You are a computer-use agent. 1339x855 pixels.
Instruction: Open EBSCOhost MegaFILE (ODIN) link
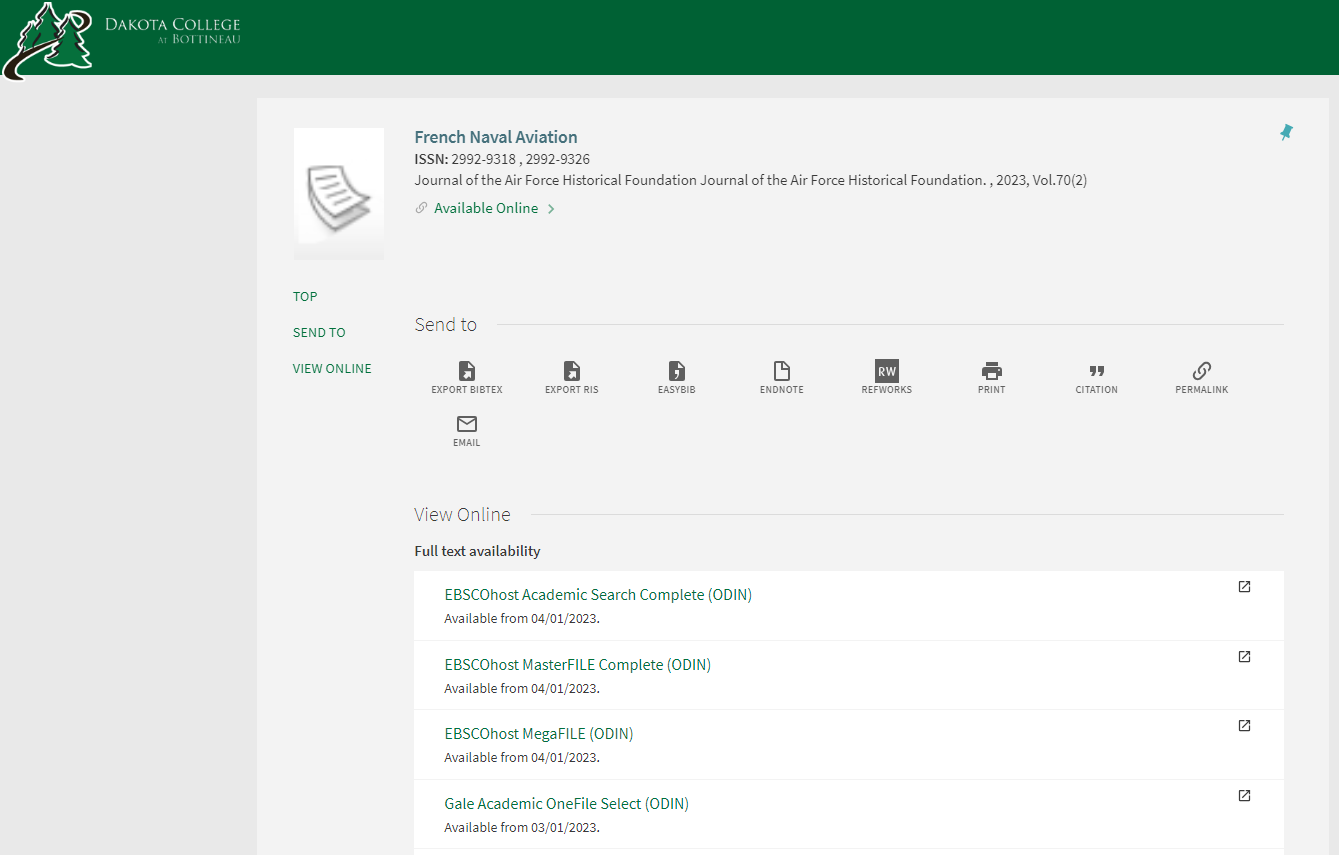click(539, 733)
